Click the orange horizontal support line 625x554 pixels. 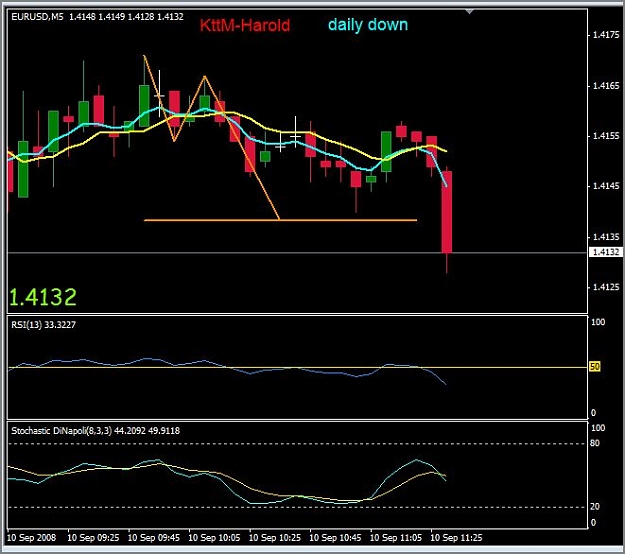[x=280, y=220]
